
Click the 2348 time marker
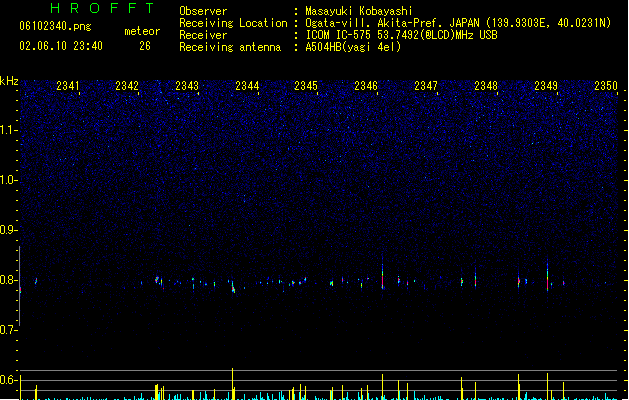[x=486, y=86]
